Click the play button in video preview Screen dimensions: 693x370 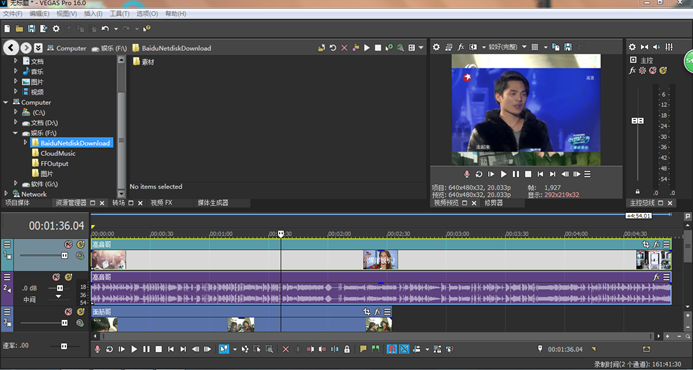click(x=503, y=174)
